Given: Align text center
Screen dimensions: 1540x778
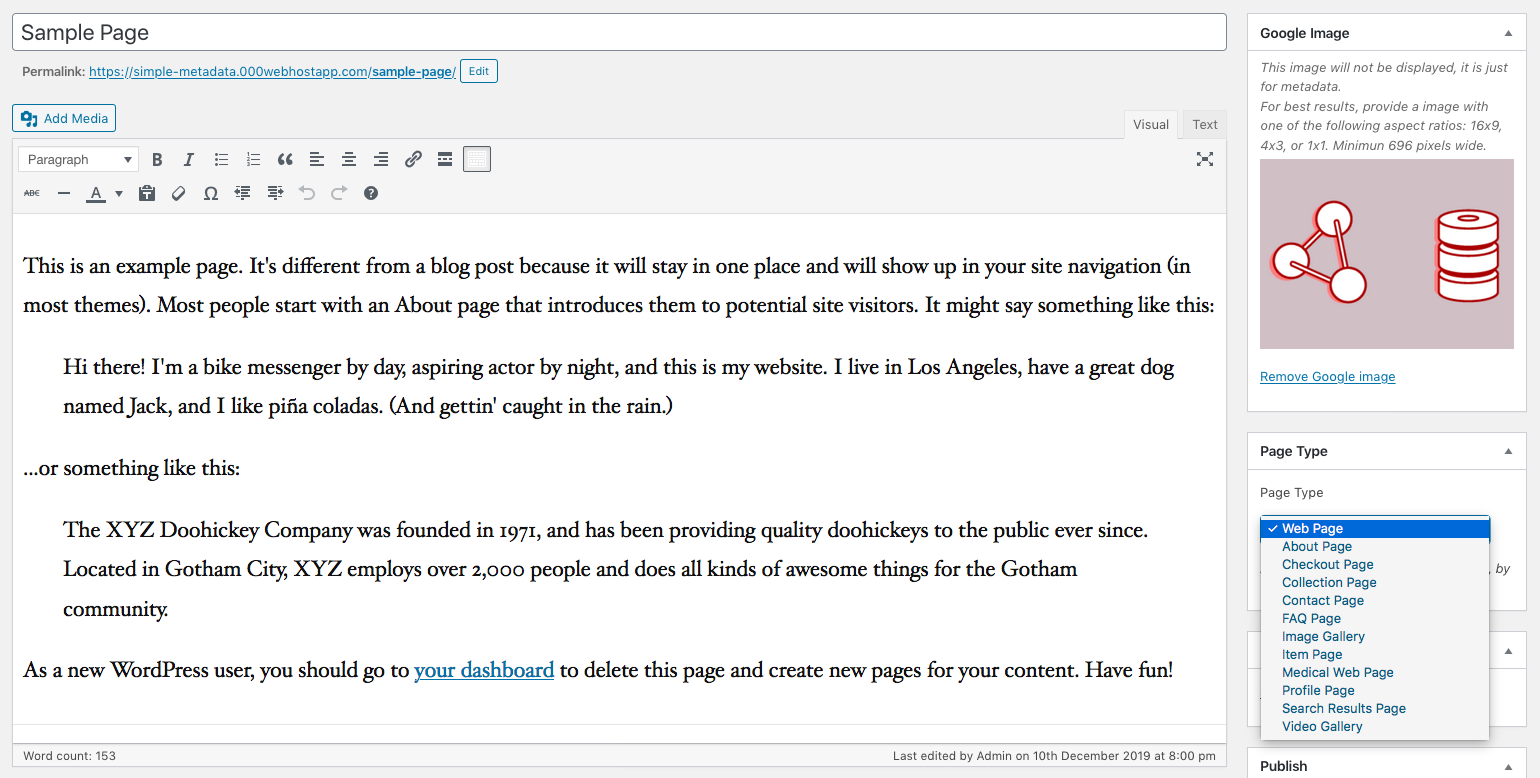Looking at the screenshot, I should pyautogui.click(x=349, y=159).
